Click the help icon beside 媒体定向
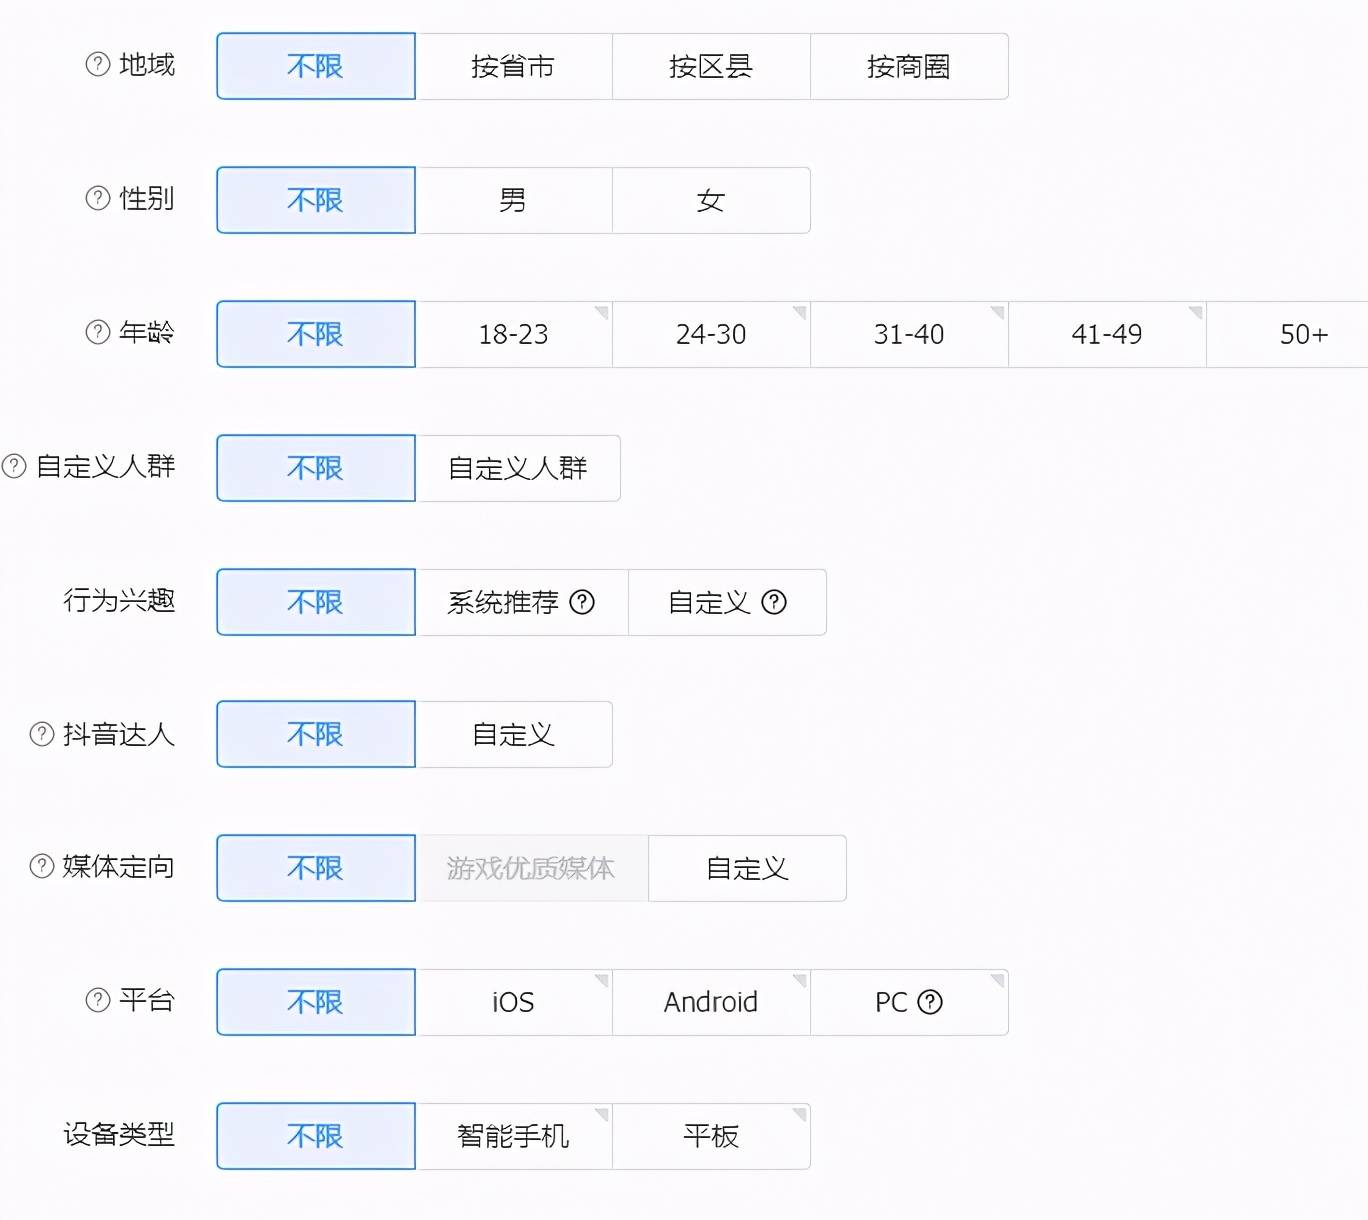Image resolution: width=1368 pixels, height=1220 pixels. click(42, 866)
